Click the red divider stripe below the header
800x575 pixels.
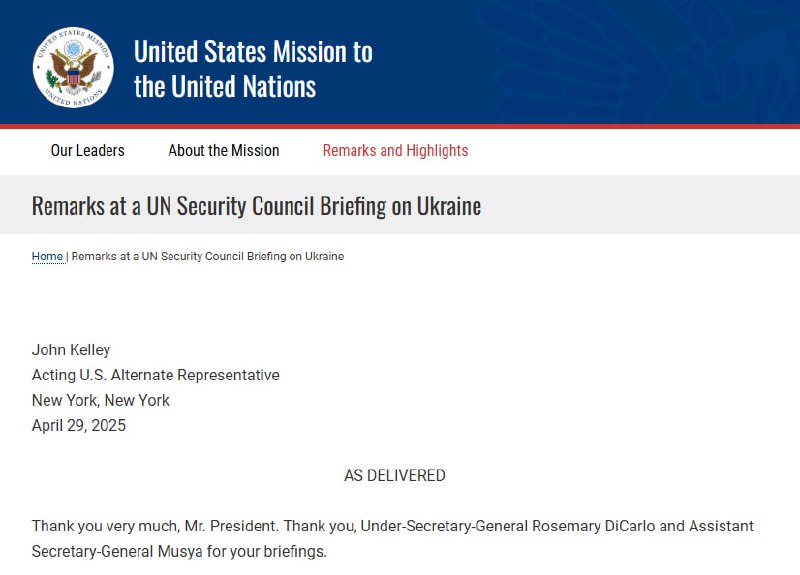coord(400,127)
